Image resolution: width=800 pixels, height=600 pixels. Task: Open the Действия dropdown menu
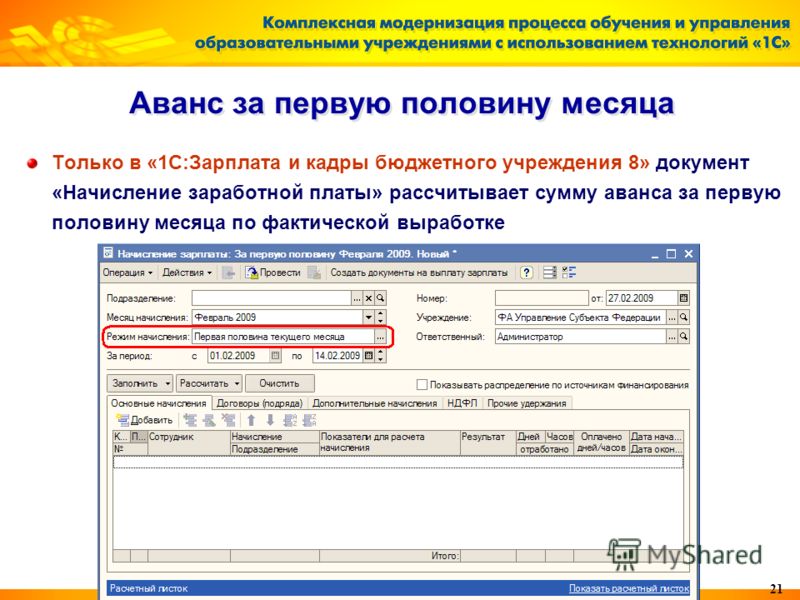point(187,273)
